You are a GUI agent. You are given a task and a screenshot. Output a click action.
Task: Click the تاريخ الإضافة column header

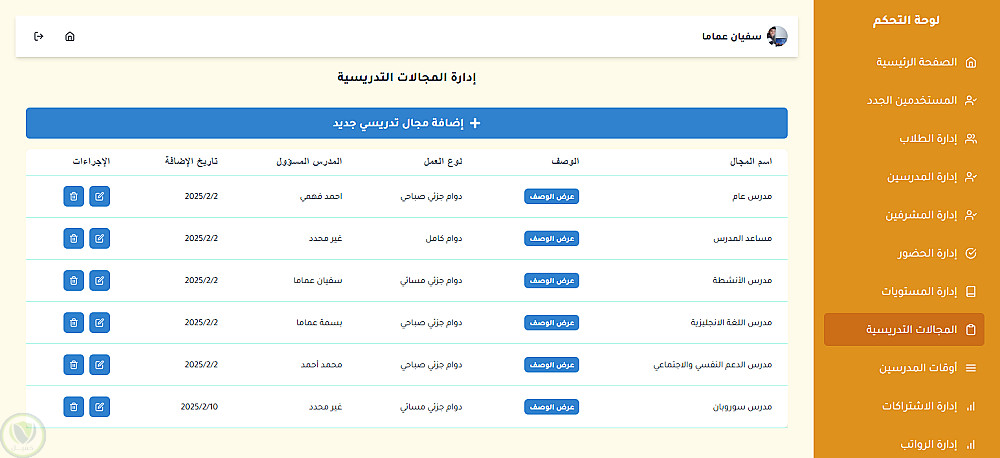coord(191,162)
